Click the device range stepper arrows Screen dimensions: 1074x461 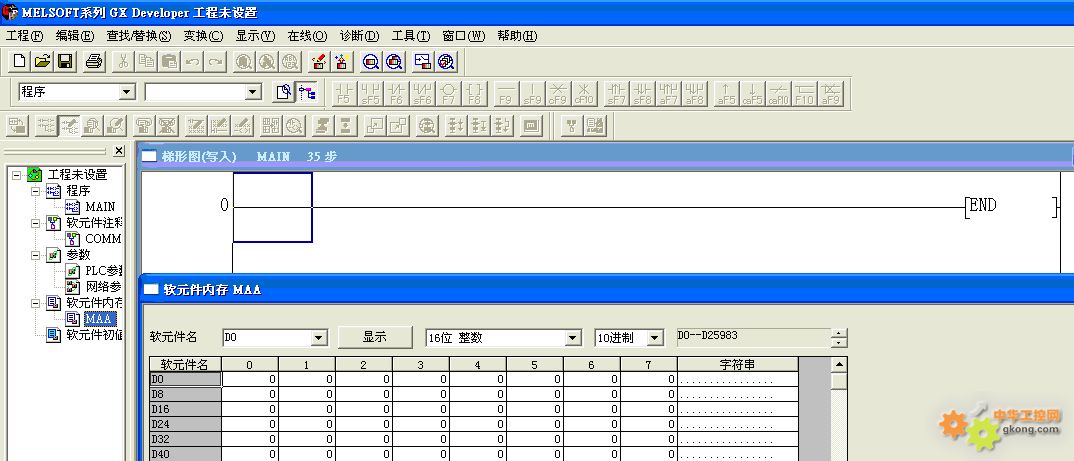click(x=838, y=338)
